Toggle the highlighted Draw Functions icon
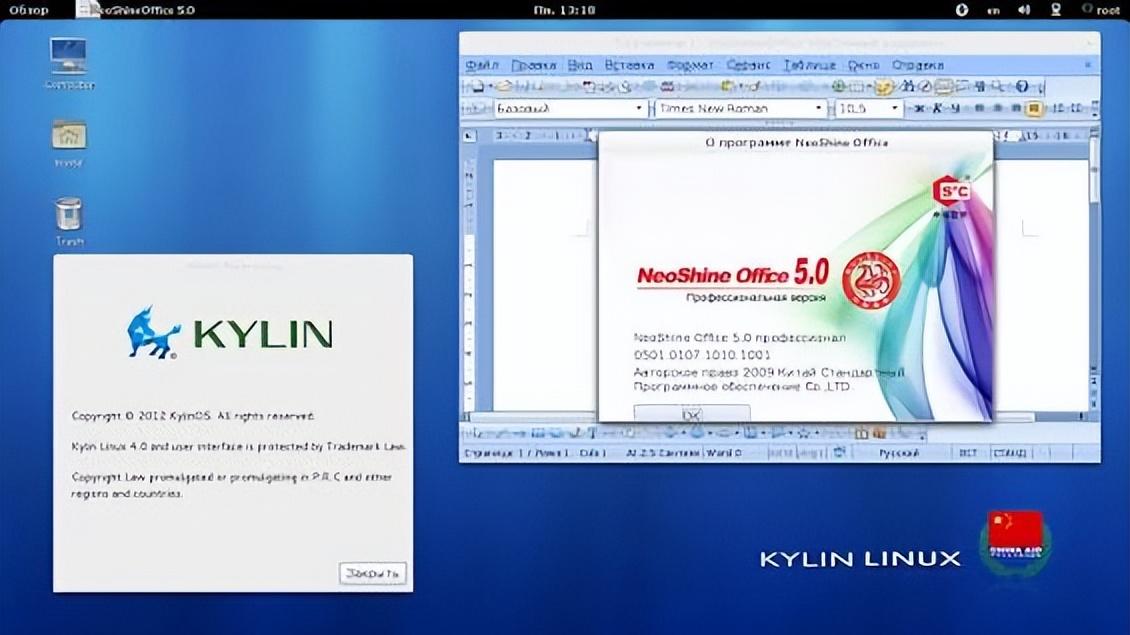The image size is (1130, 635). [x=884, y=87]
